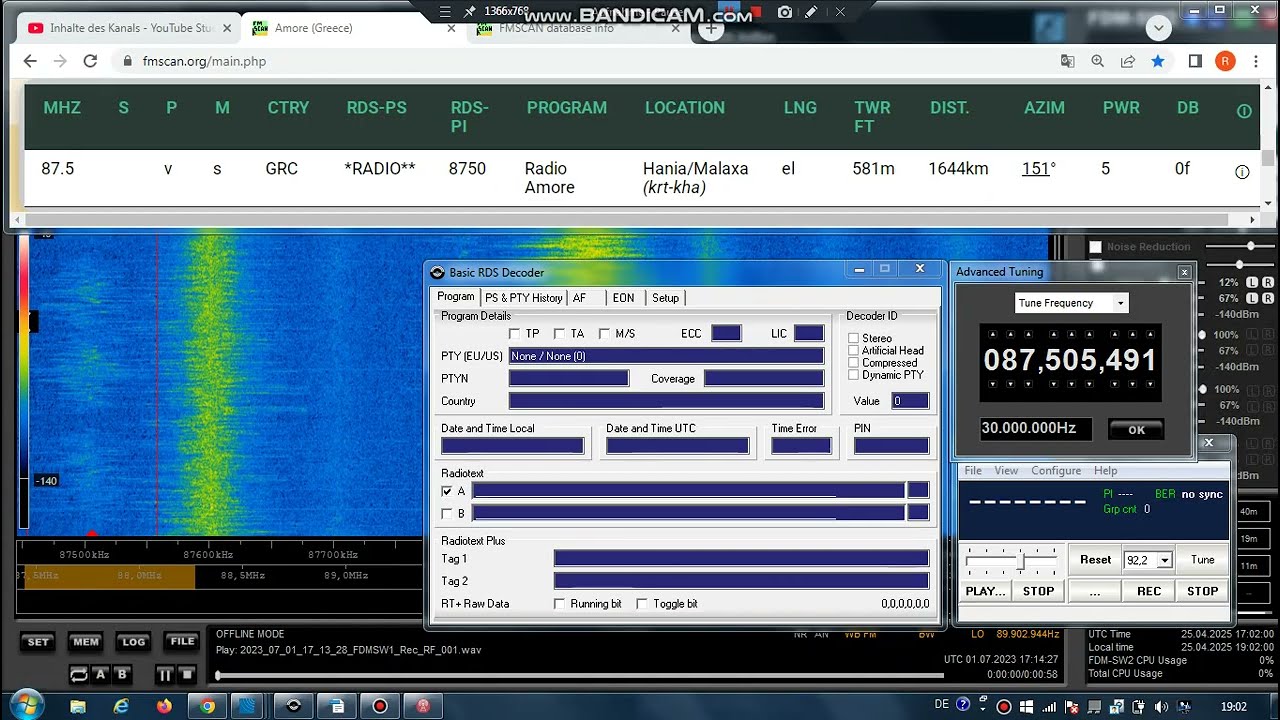Click the PLAY... button
Viewport: 1280px width, 720px height.
click(x=985, y=591)
